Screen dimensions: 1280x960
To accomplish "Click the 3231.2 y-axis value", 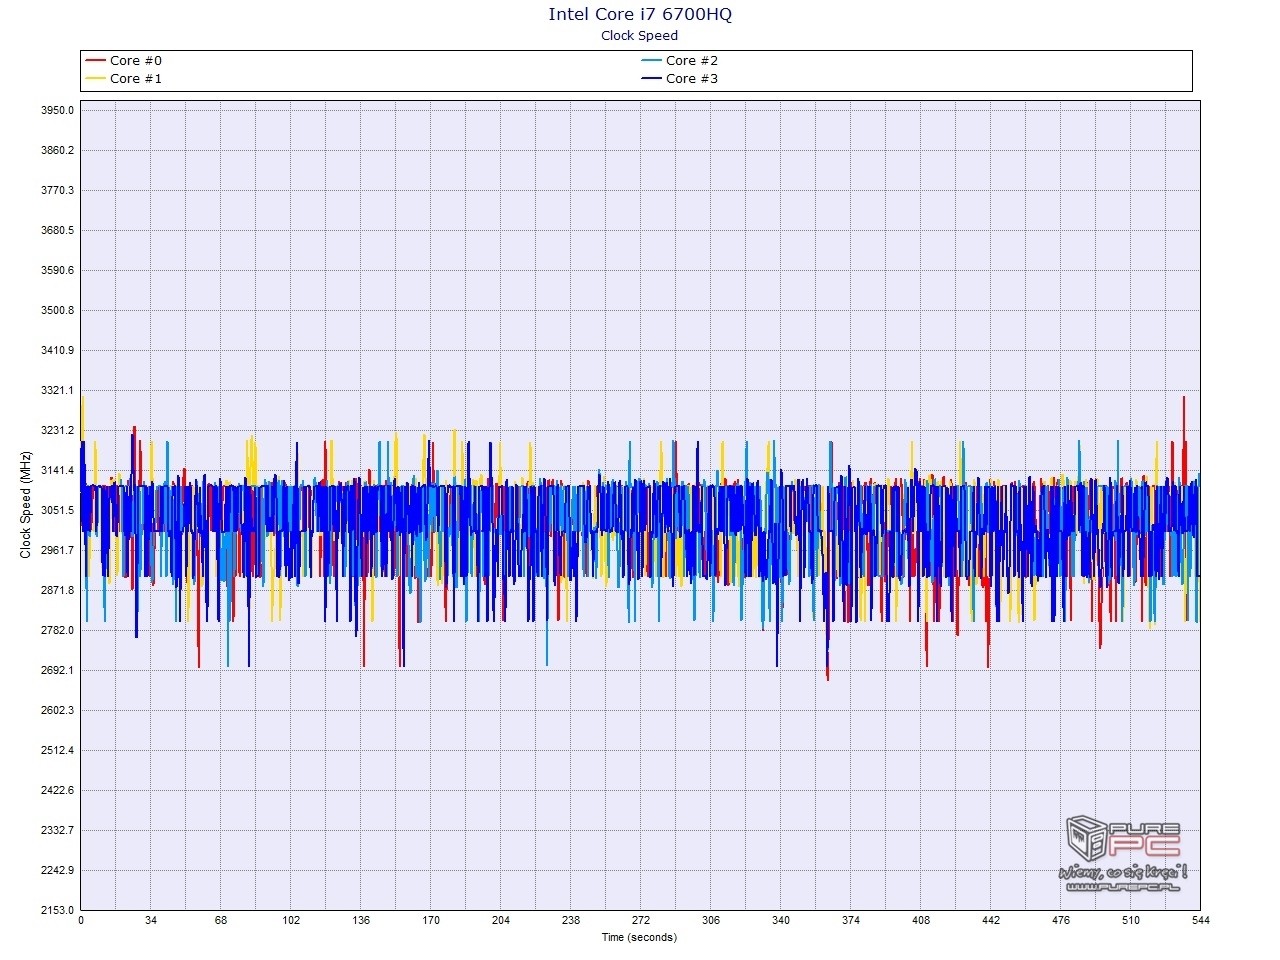I will click(58, 431).
